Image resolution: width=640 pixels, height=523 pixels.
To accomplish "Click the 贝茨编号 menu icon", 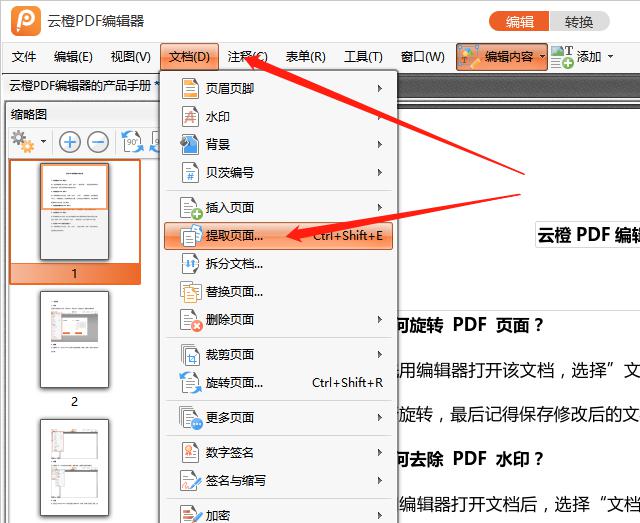I will click(x=190, y=172).
